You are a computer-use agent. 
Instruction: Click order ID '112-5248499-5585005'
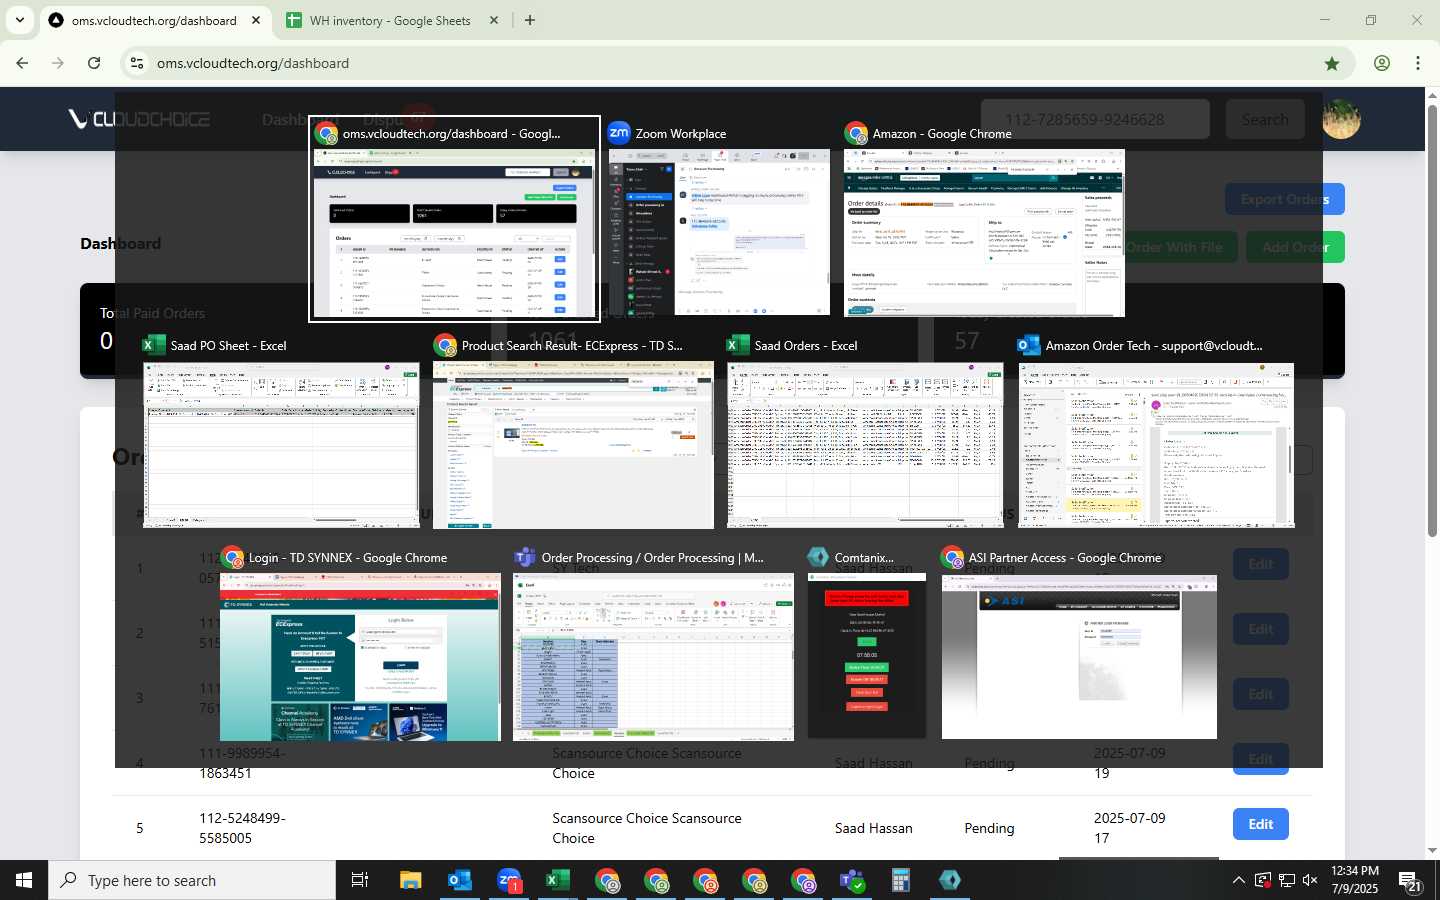pyautogui.click(x=242, y=828)
